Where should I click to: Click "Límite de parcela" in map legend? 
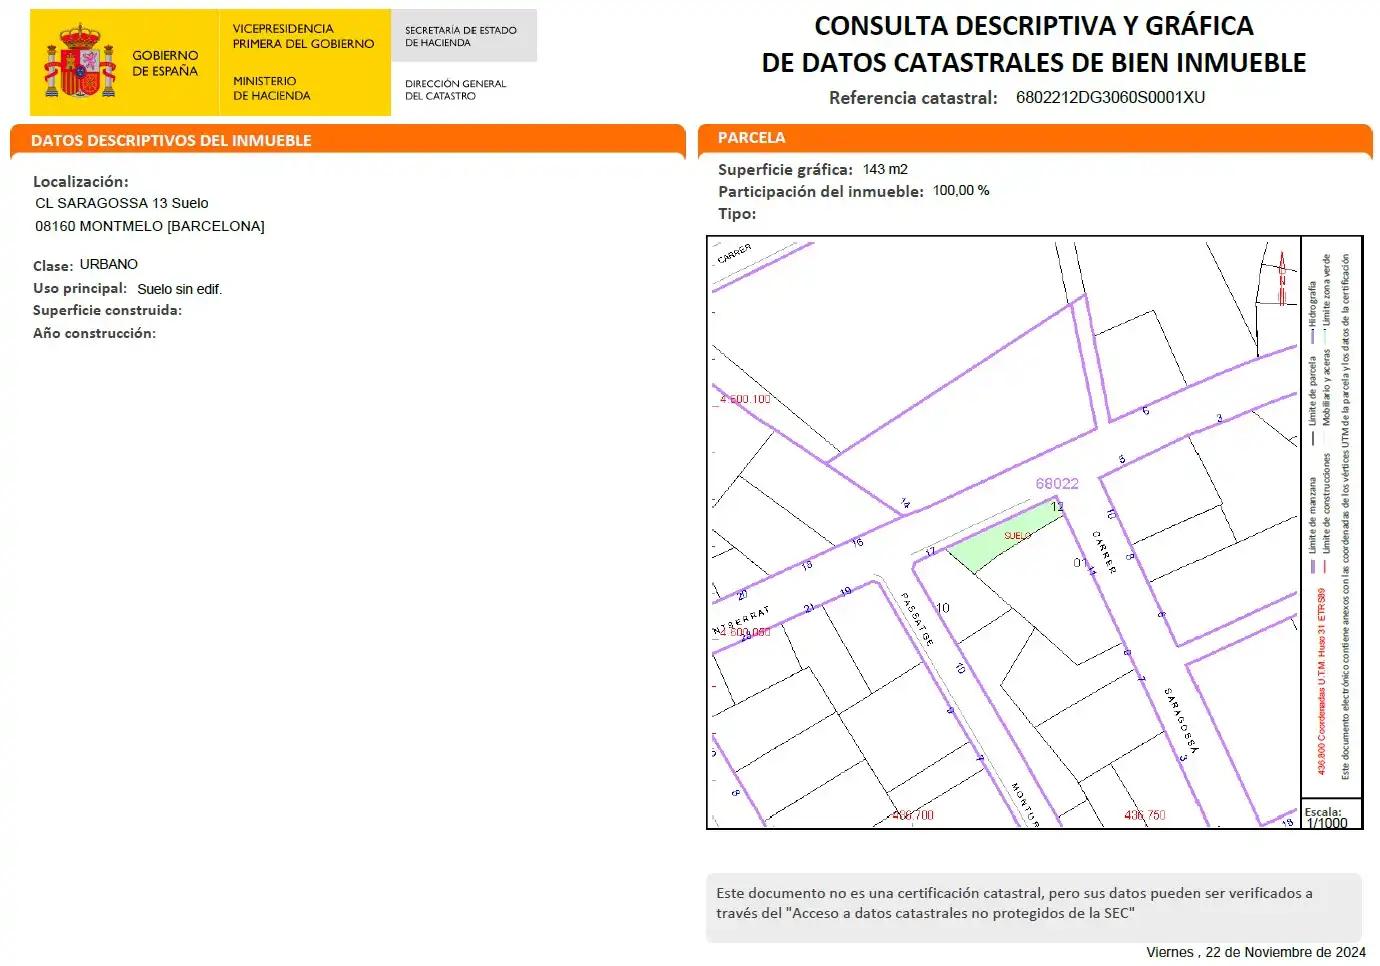pyautogui.click(x=1313, y=390)
